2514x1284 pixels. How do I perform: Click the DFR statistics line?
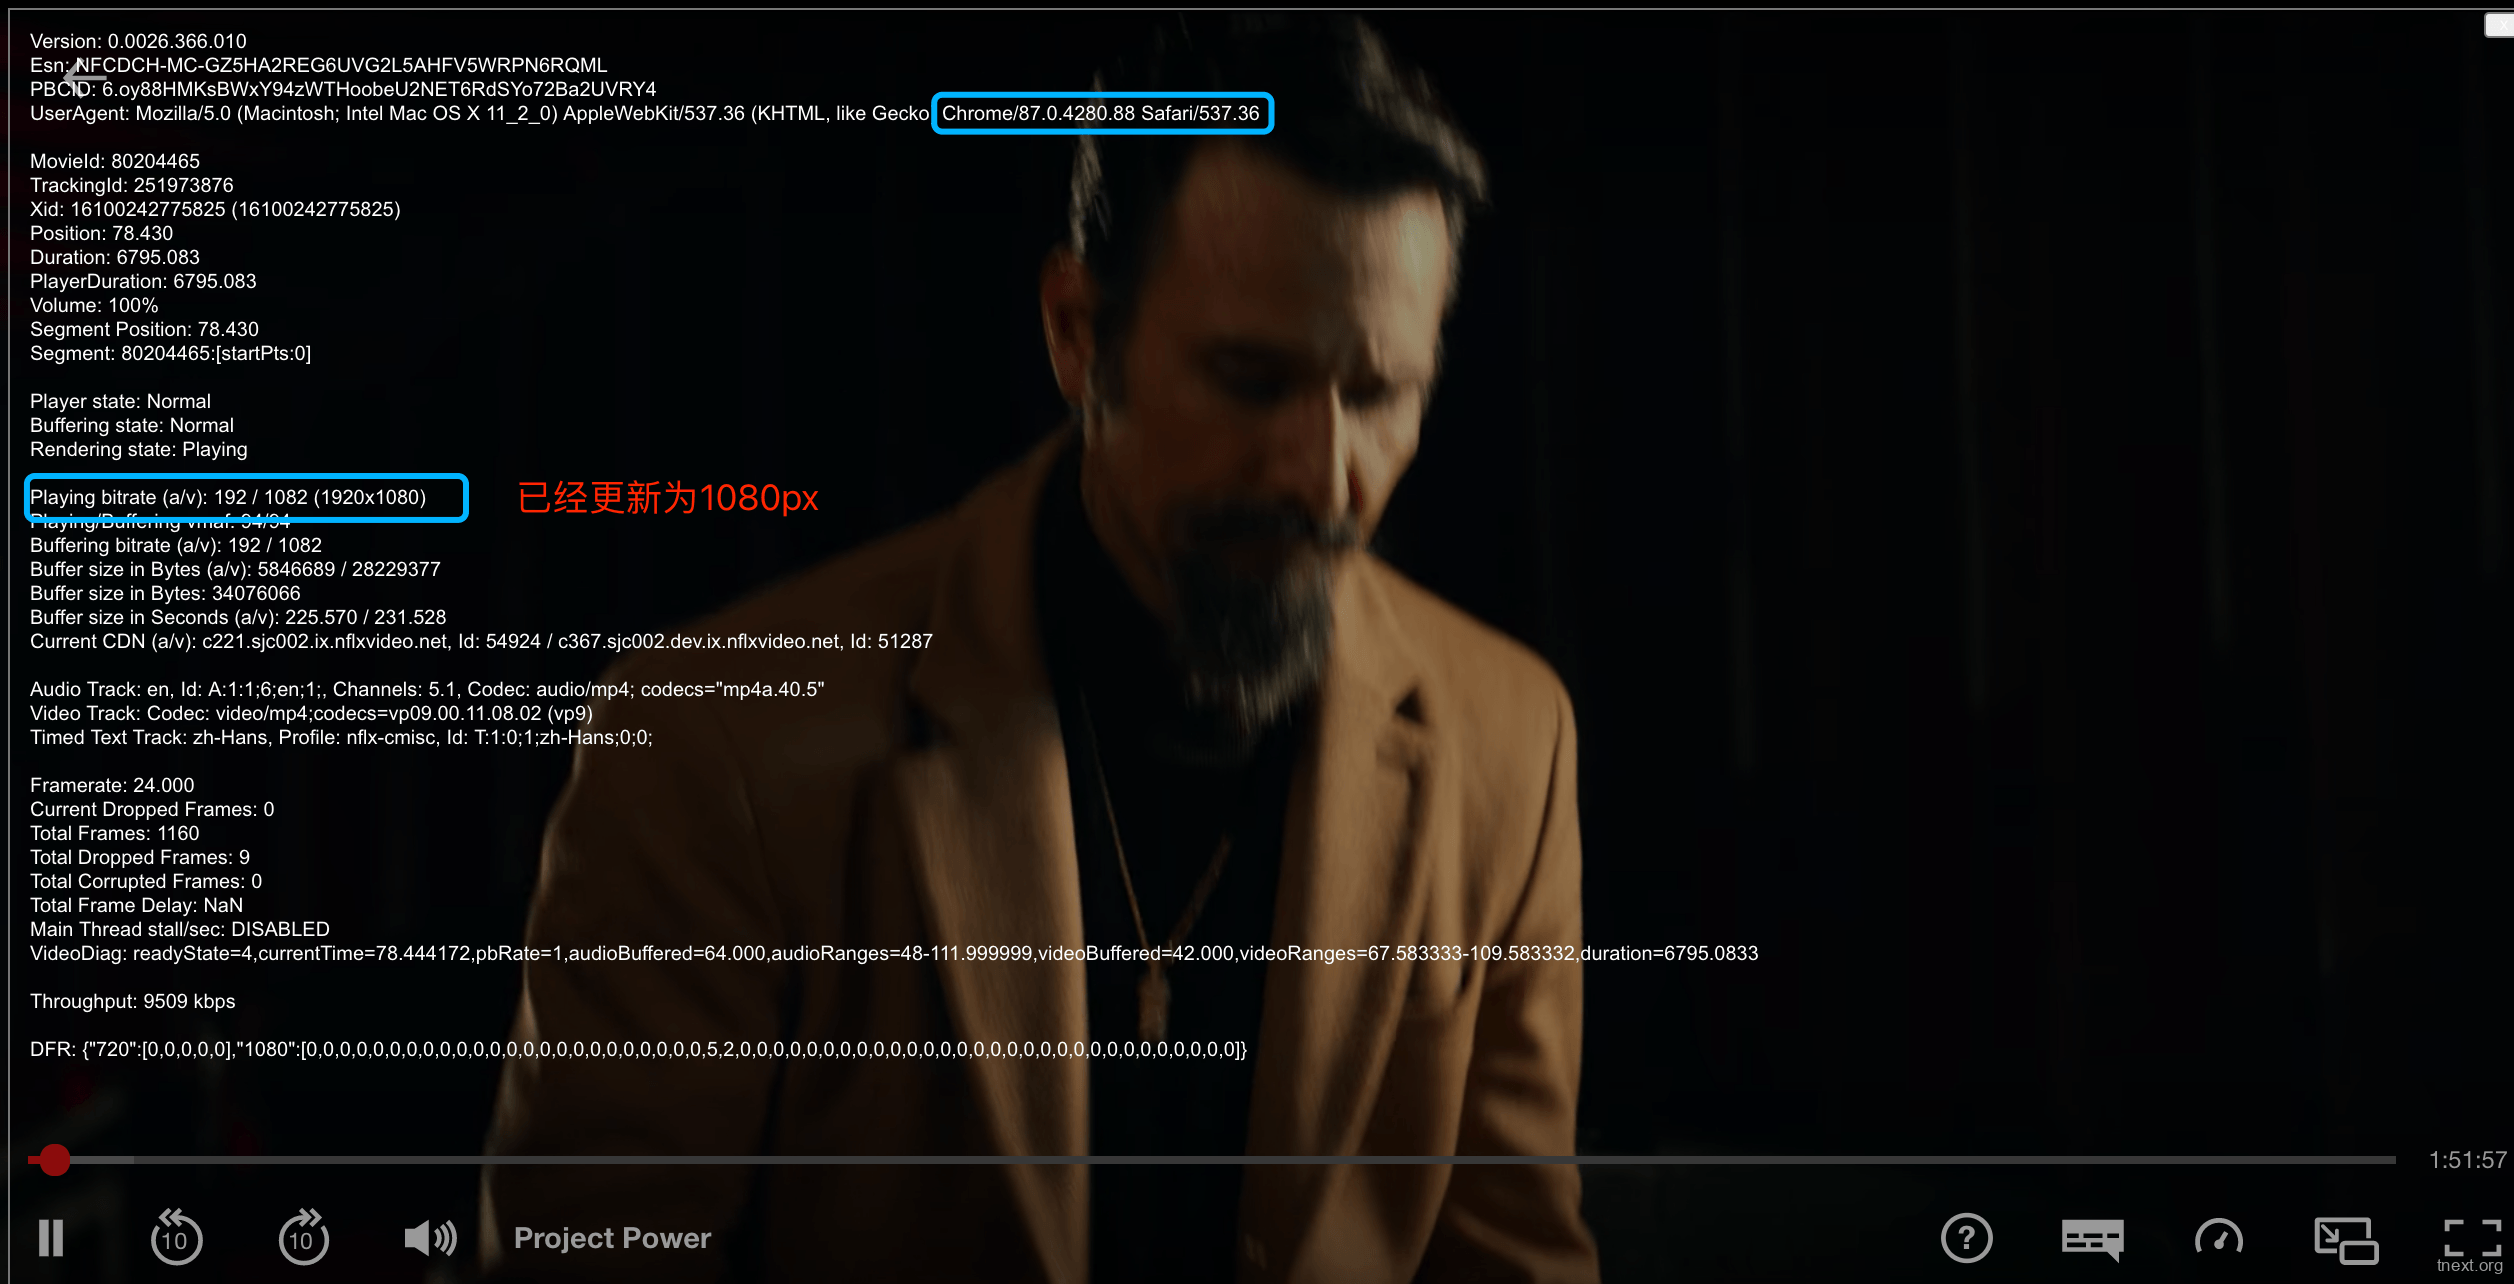pyautogui.click(x=638, y=1049)
